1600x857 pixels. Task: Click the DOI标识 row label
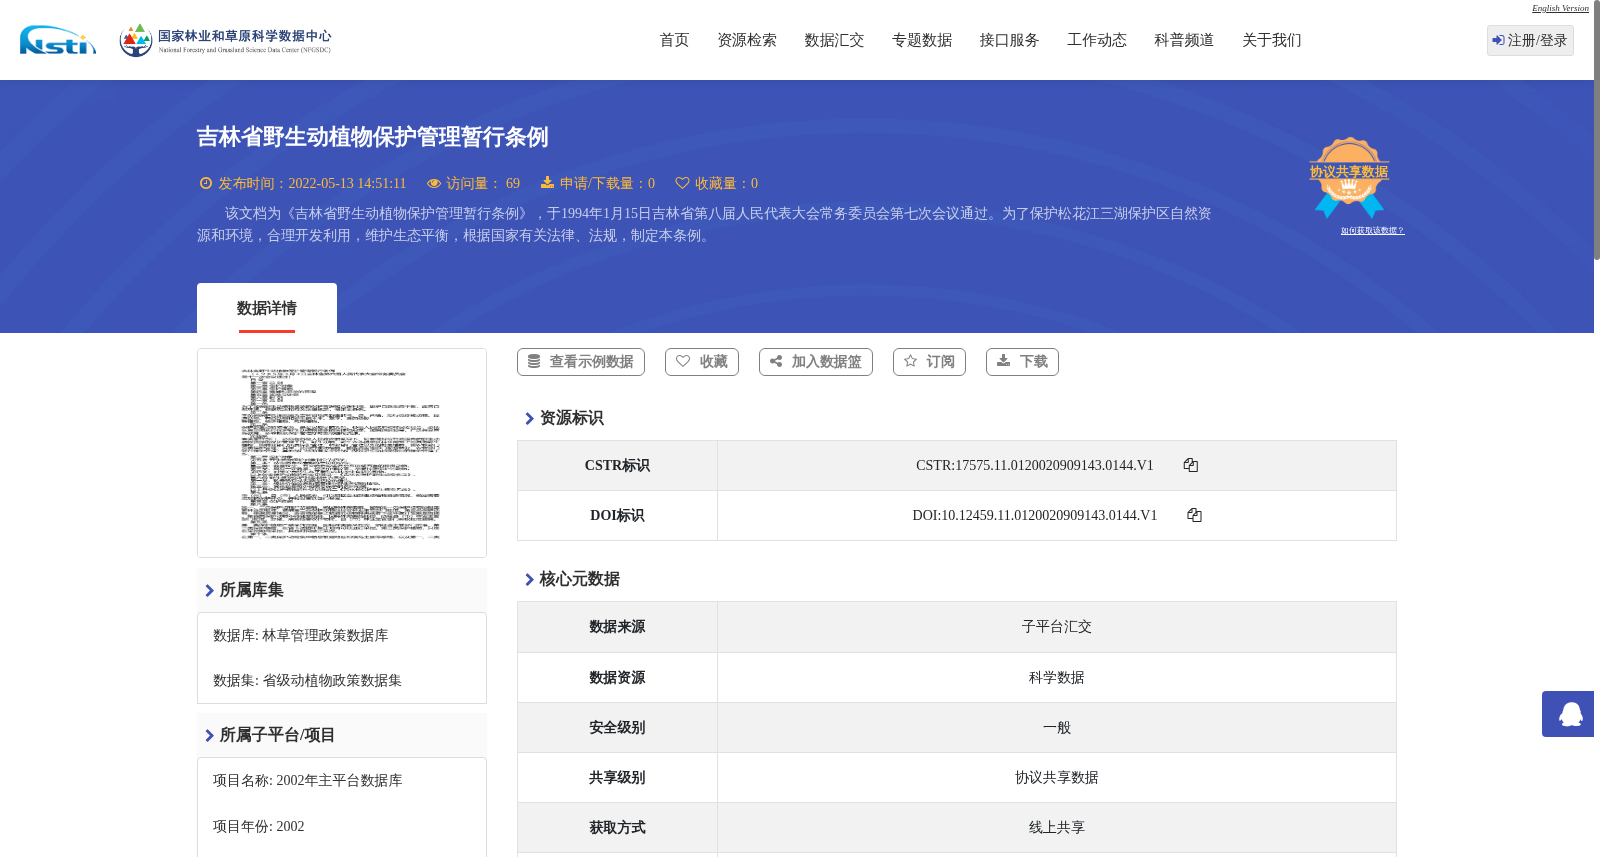coord(617,515)
